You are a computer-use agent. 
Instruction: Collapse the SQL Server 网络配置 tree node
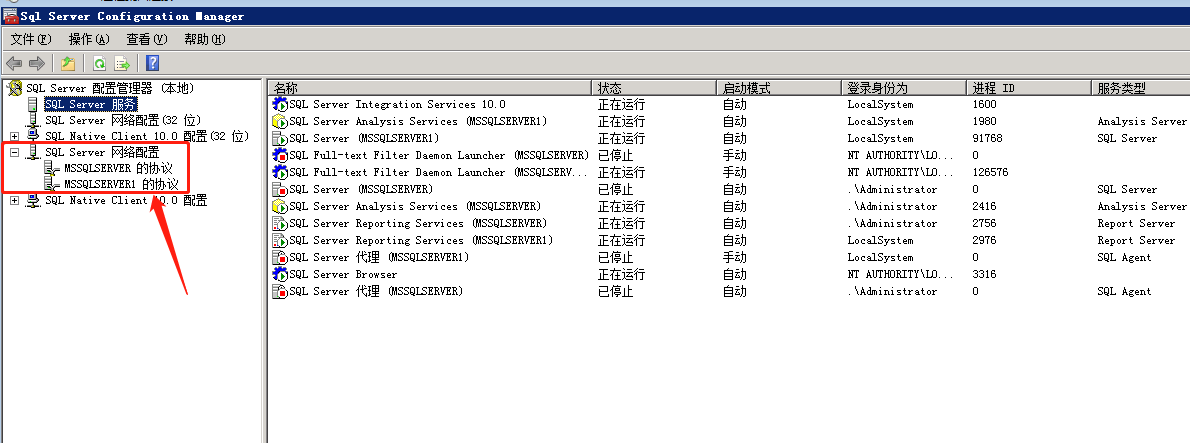click(14, 152)
